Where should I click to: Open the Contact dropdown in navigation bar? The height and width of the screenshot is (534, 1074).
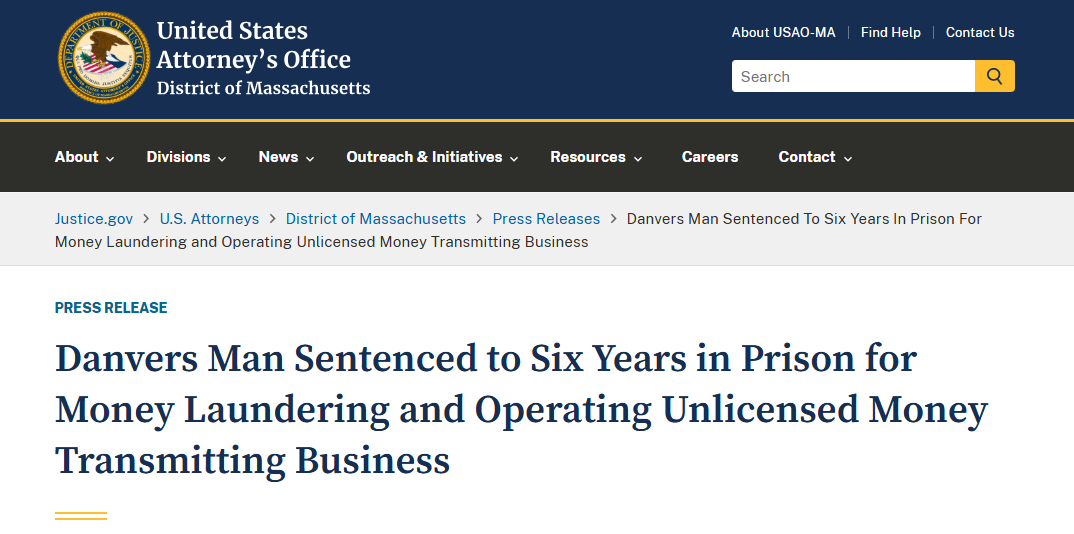point(815,157)
